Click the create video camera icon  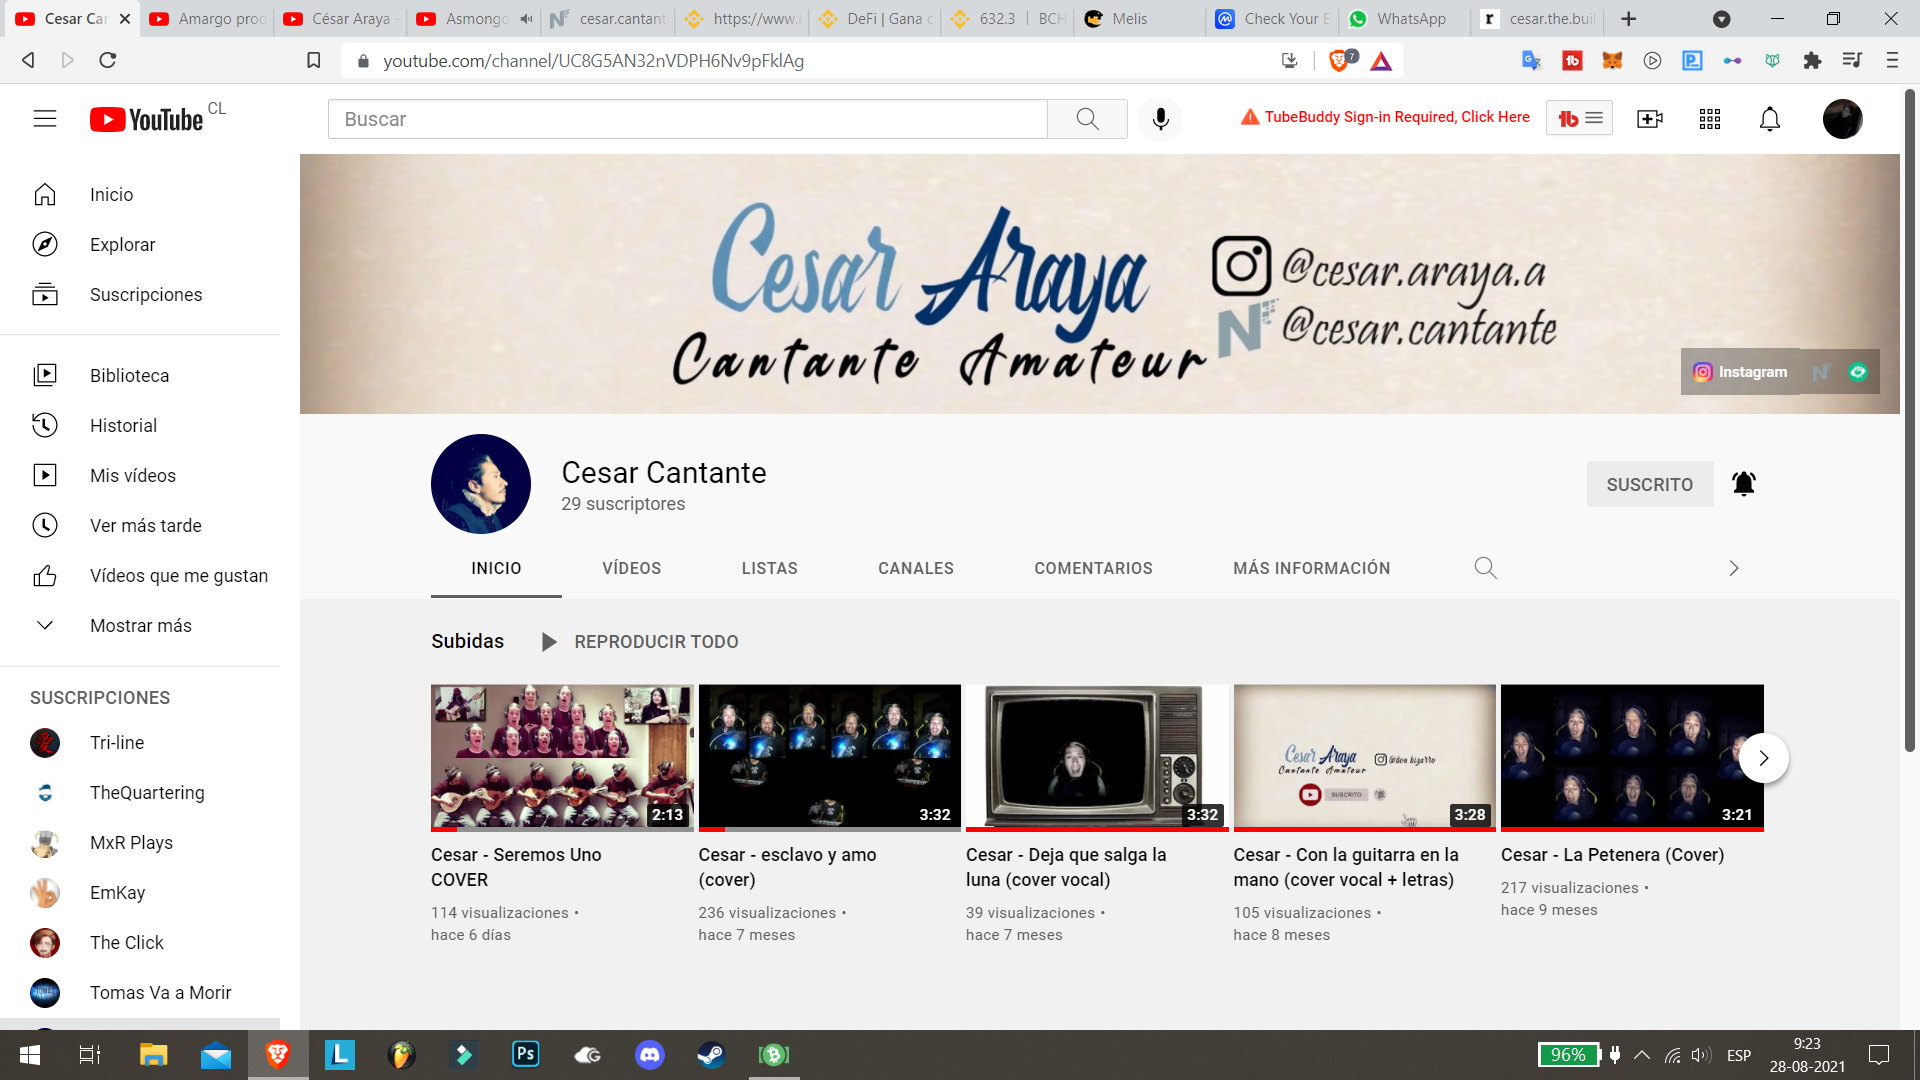pyautogui.click(x=1649, y=119)
